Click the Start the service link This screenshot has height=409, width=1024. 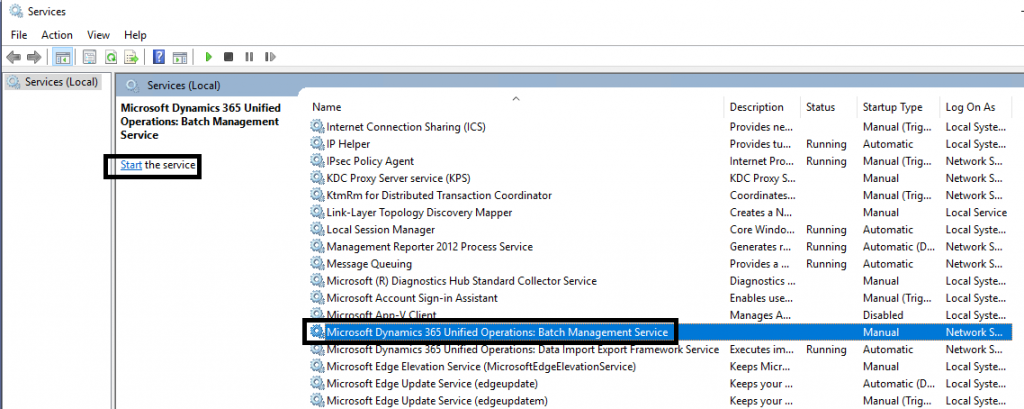131,164
